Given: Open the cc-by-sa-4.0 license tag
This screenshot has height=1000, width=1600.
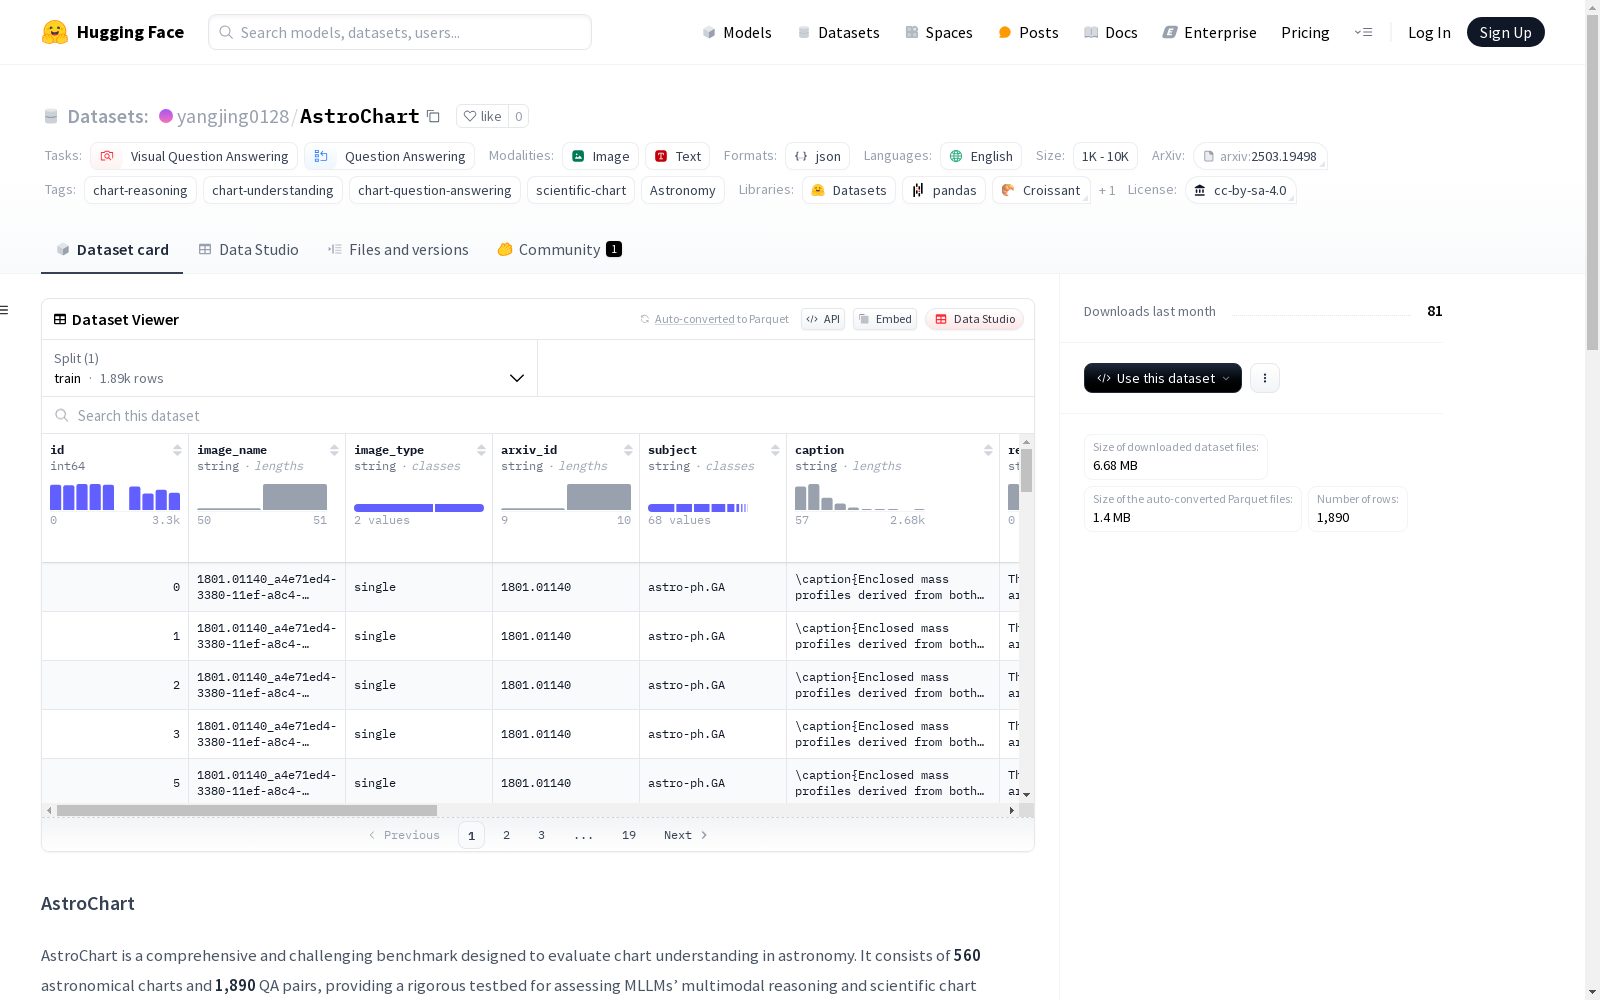Looking at the screenshot, I should (1240, 190).
